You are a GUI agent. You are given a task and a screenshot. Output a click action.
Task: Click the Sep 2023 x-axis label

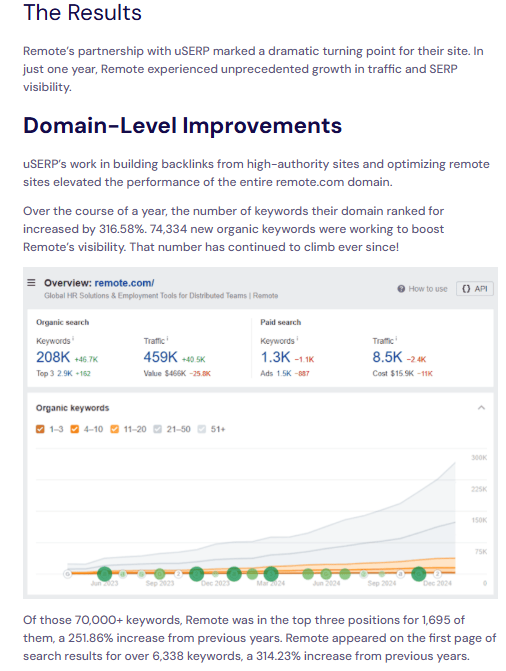(160, 583)
